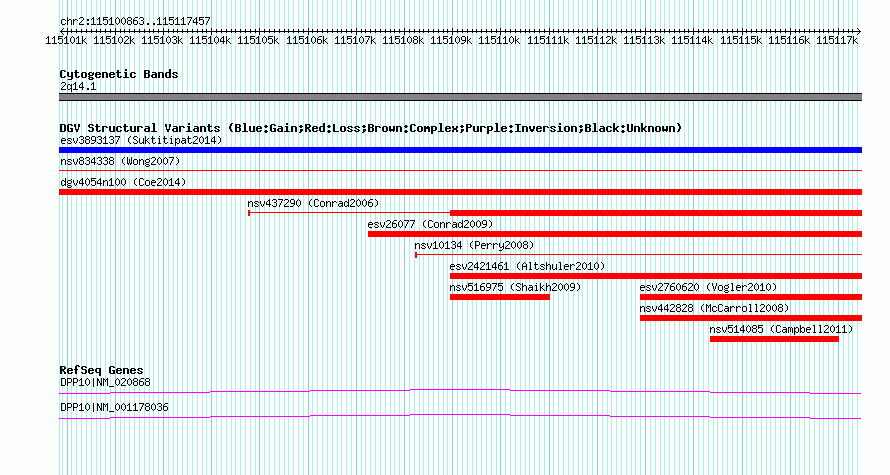Click the 115107k ruler label
The width and height of the screenshot is (890, 475).
[x=355, y=41]
